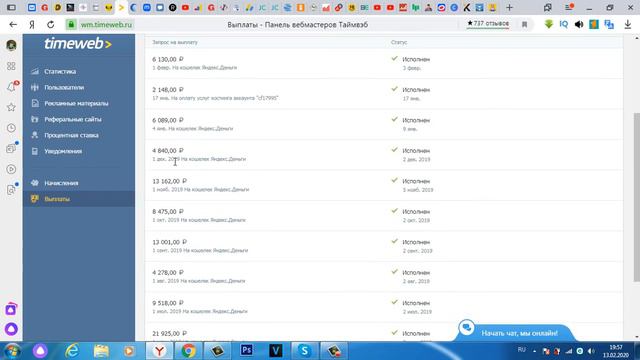Image resolution: width=640 pixels, height=360 pixels.
Task: Click the Начисления icon
Action: click(x=35, y=183)
